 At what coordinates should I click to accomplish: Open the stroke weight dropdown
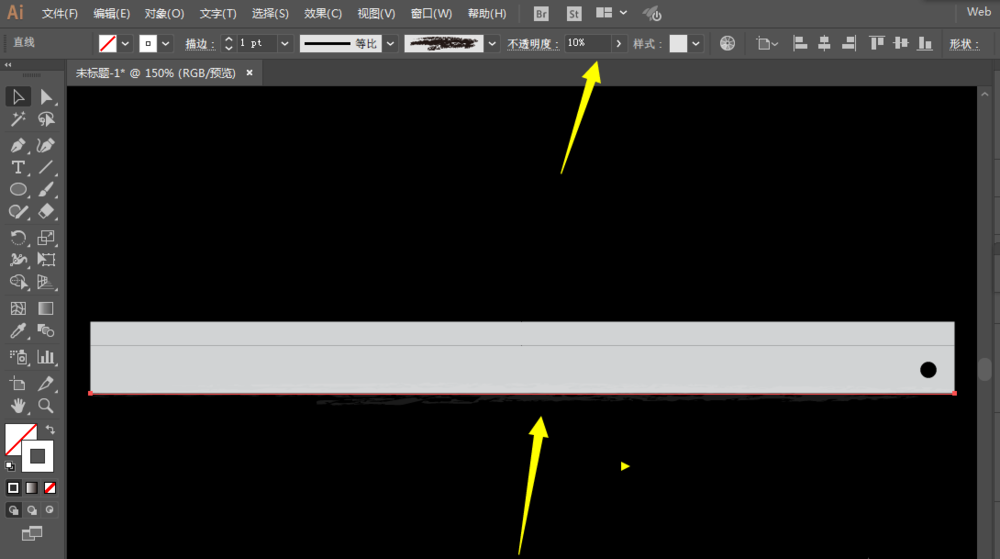click(x=285, y=43)
